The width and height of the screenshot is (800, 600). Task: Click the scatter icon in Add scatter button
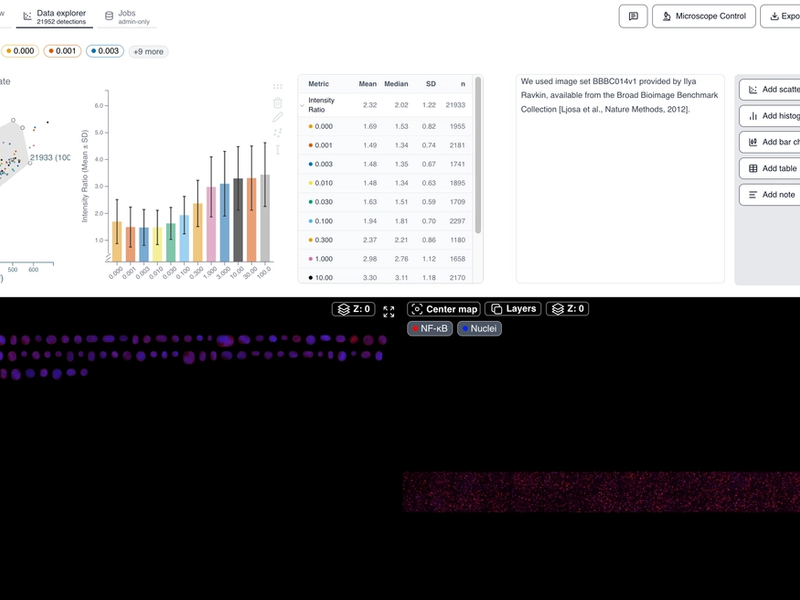753,90
